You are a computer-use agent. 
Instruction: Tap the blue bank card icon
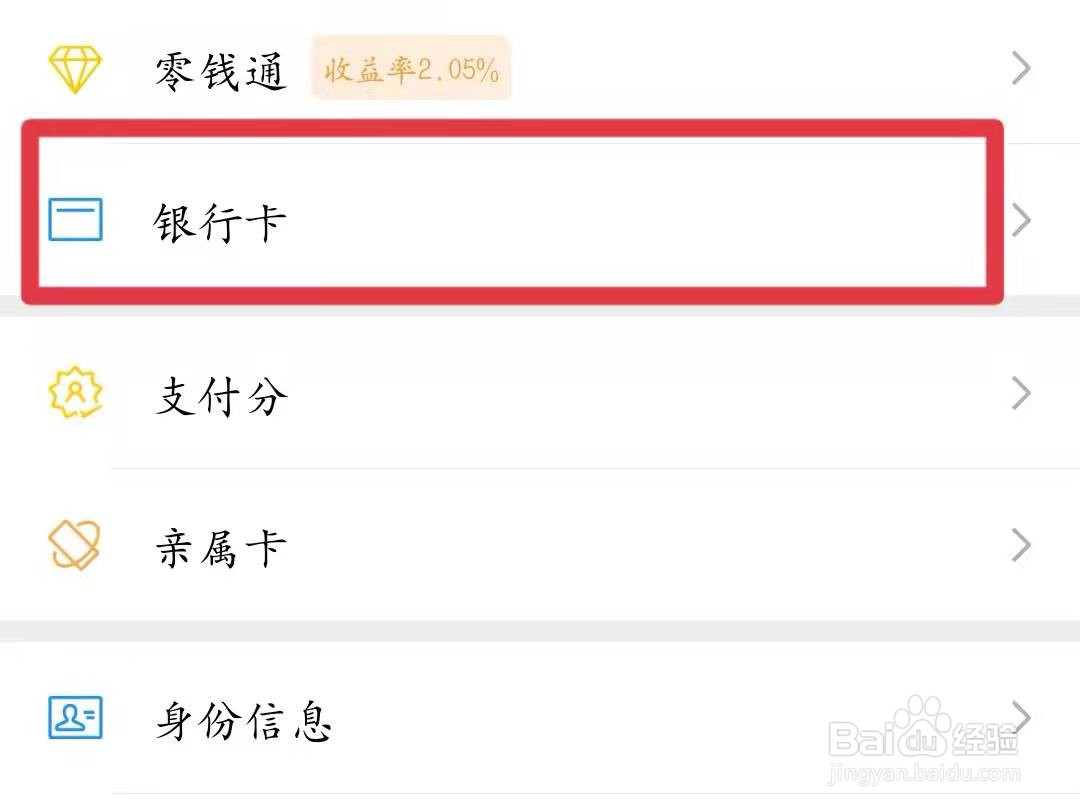pos(76,220)
